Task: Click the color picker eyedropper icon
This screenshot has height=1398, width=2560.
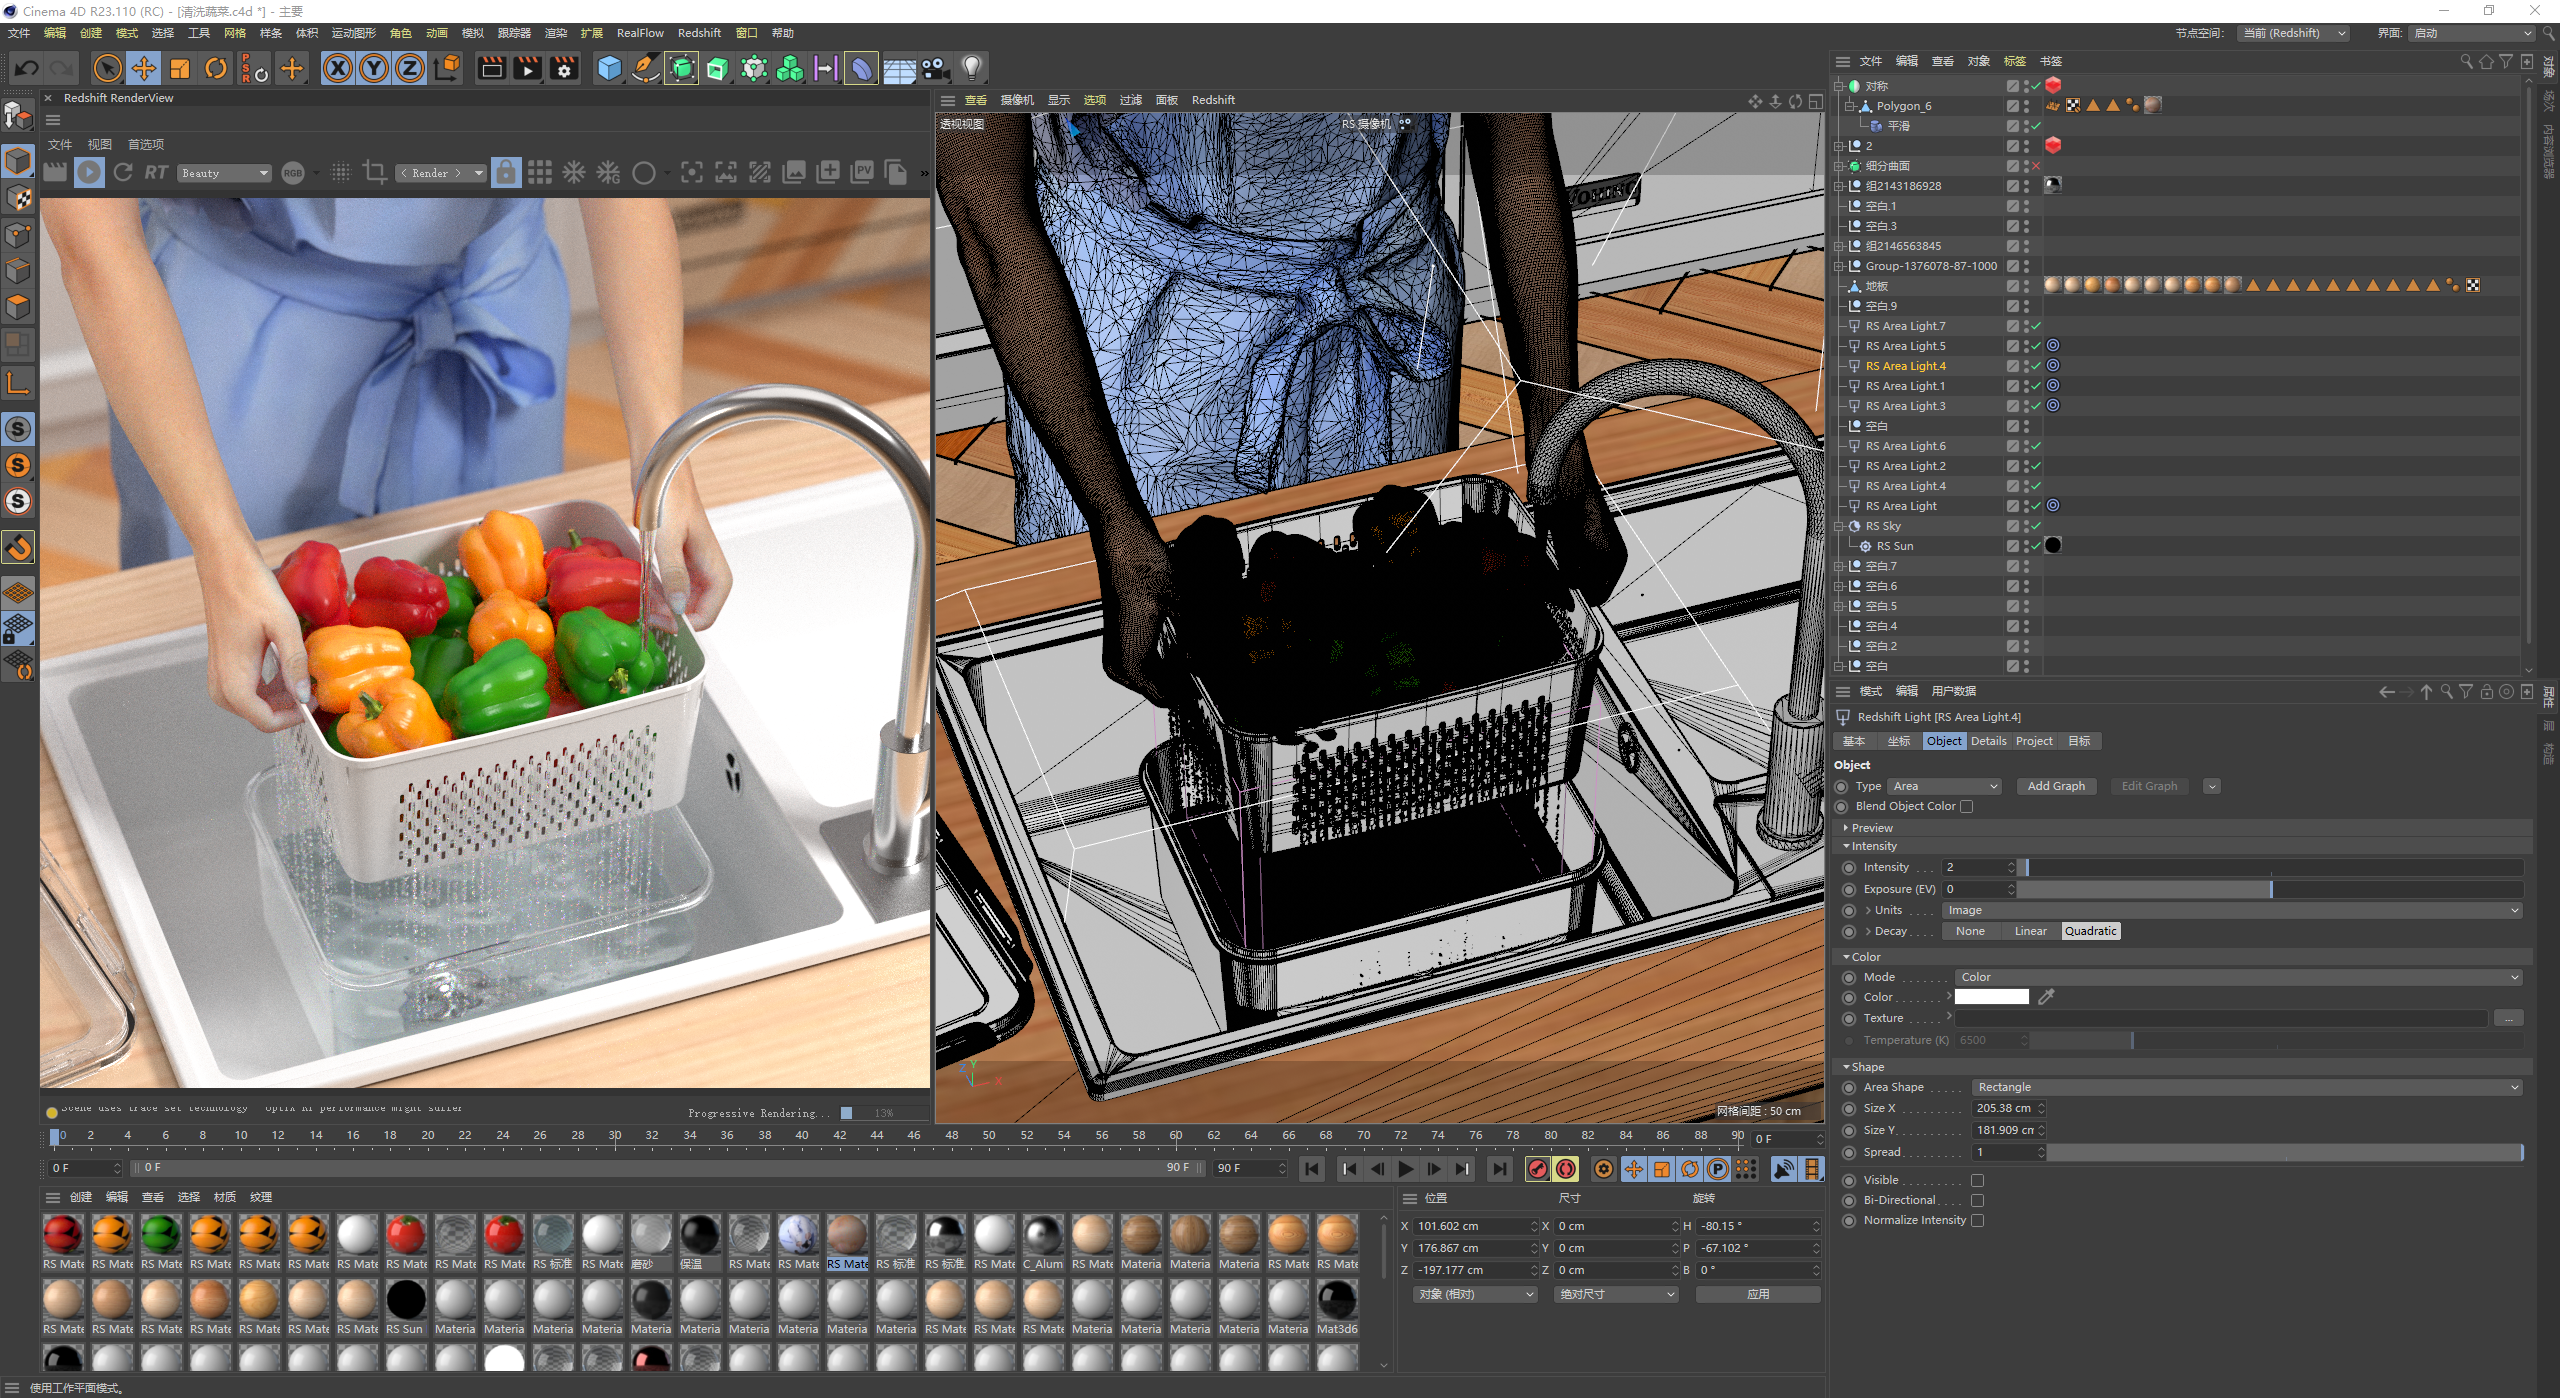Action: click(x=2046, y=997)
